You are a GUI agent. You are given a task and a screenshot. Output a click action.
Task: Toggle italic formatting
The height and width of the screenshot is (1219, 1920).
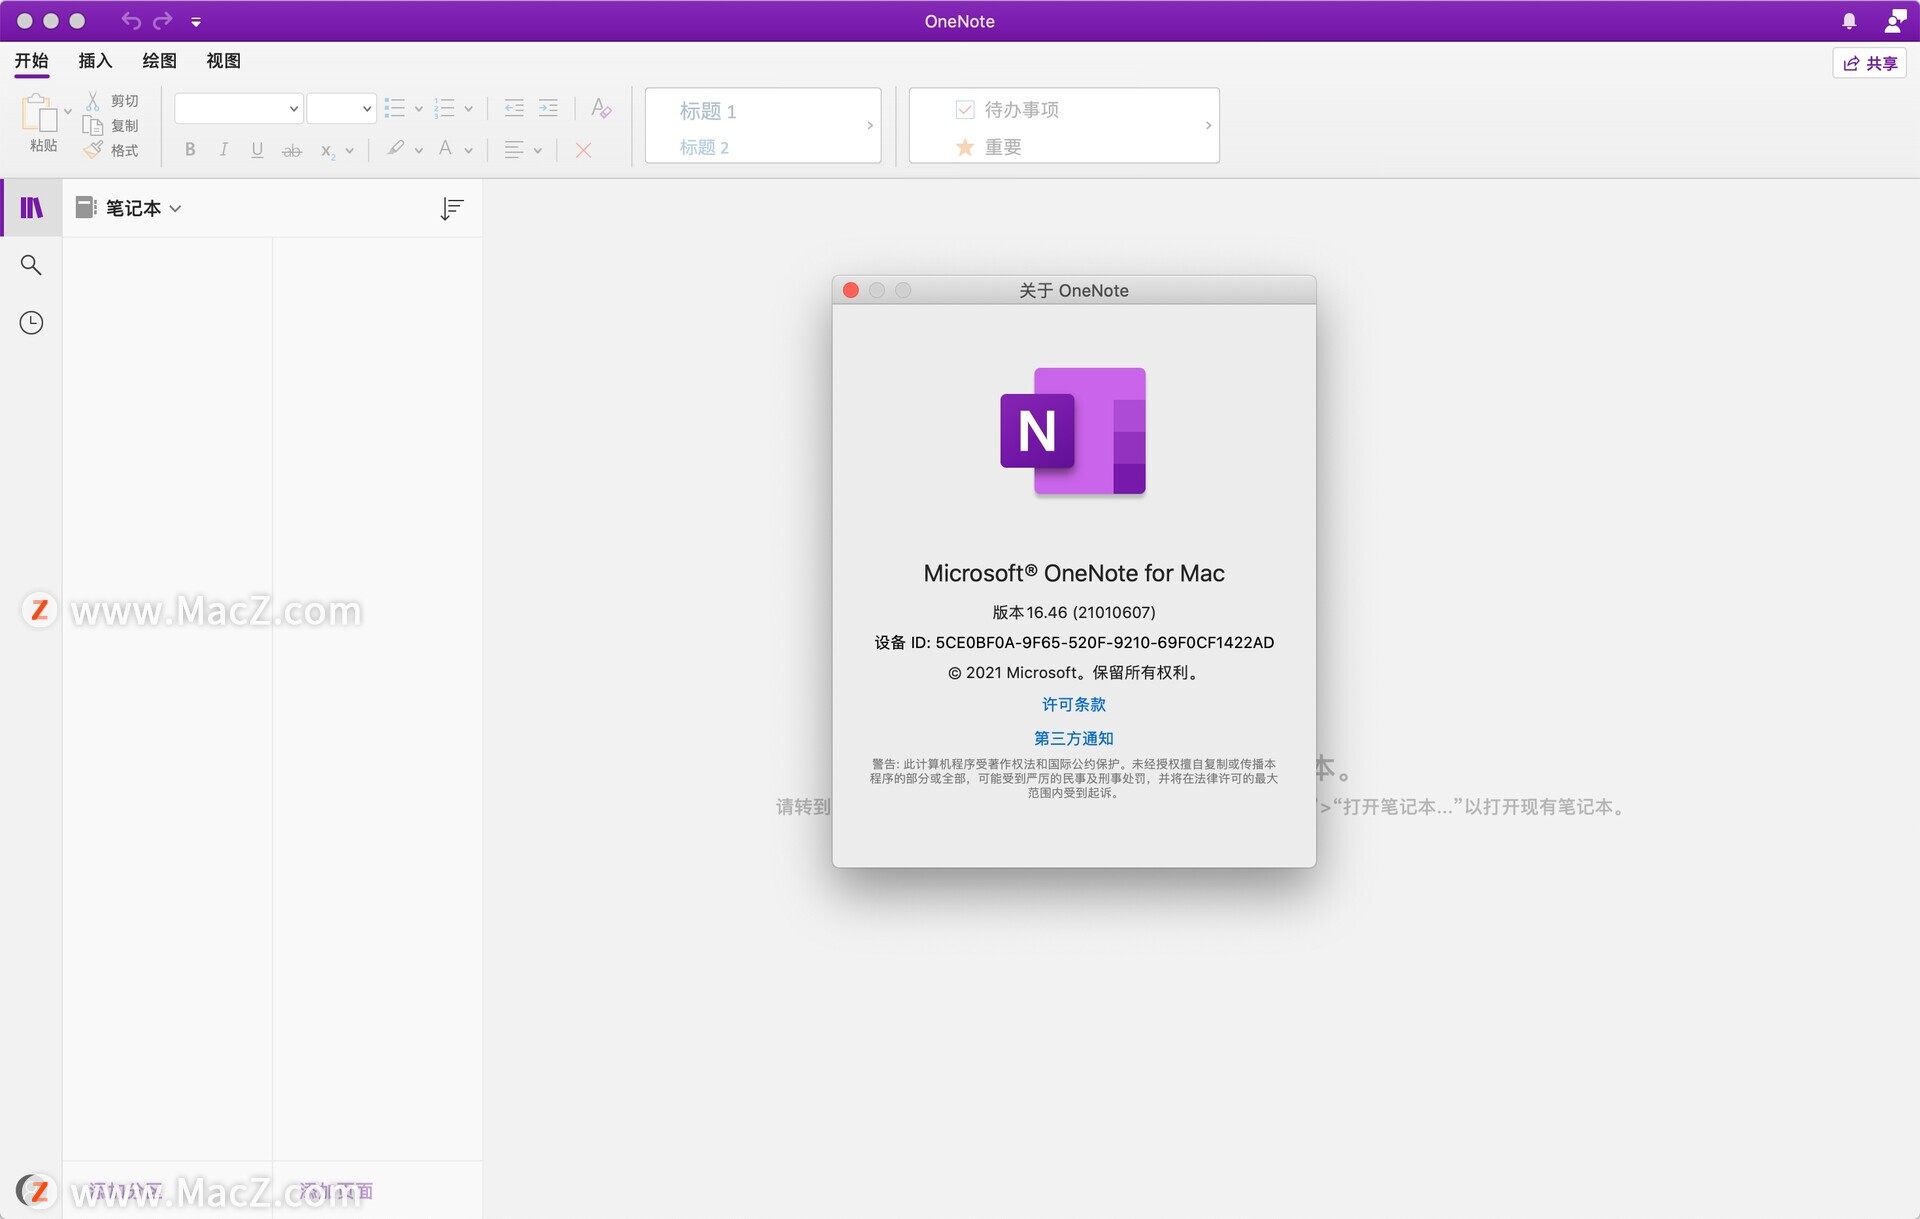click(223, 150)
